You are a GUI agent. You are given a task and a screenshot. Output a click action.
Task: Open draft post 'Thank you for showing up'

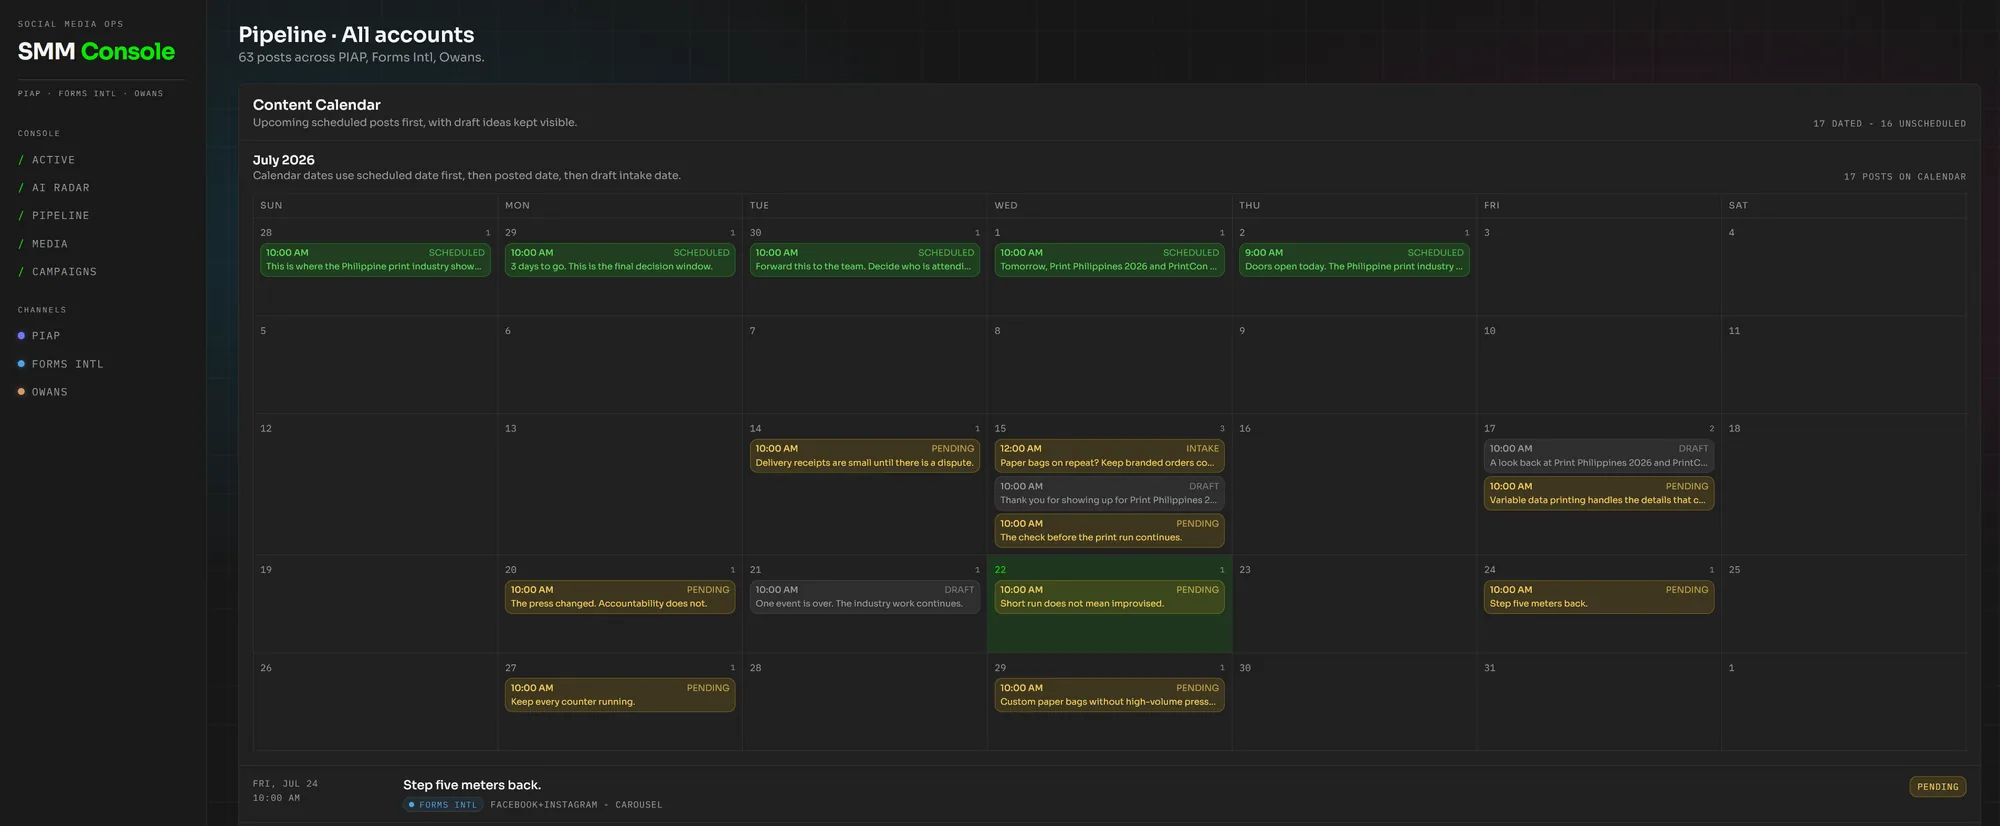click(x=1109, y=493)
